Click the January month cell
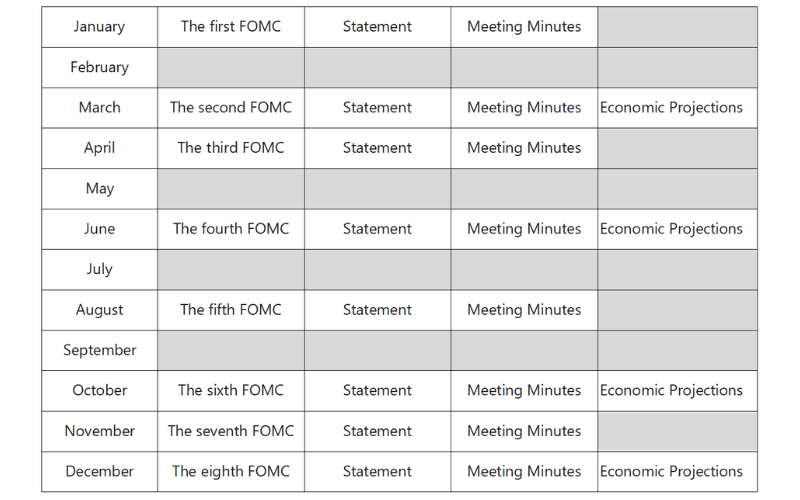The width and height of the screenshot is (800, 500). click(99, 27)
